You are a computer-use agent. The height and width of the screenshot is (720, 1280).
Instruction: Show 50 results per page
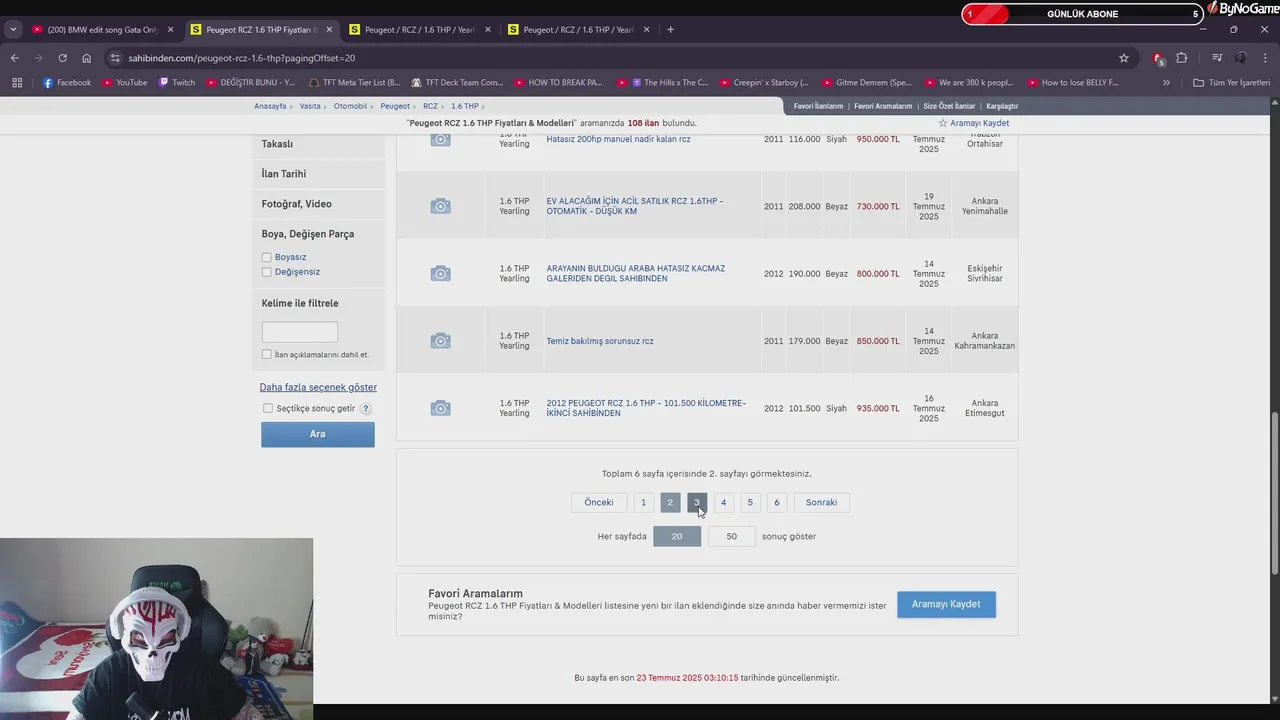point(731,537)
